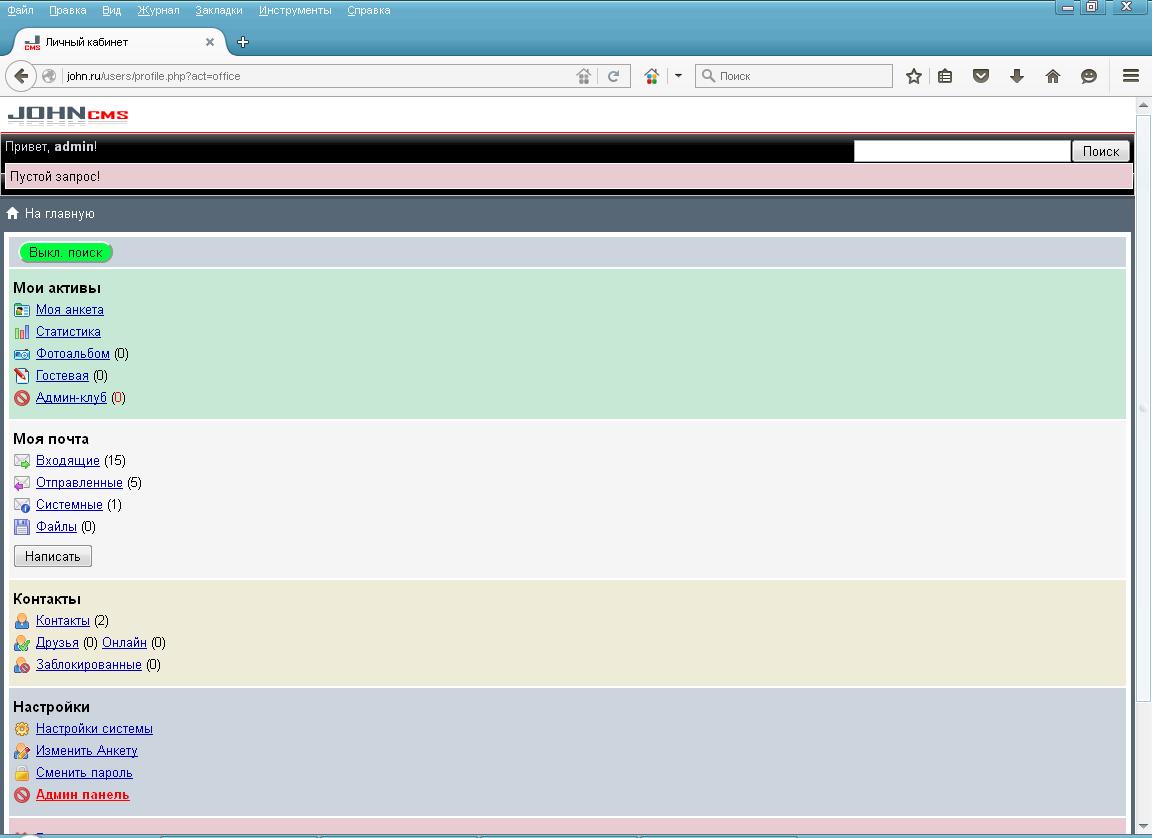The image size is (1152, 838).
Task: Click the Отправленные envelope icon
Action: pos(22,483)
